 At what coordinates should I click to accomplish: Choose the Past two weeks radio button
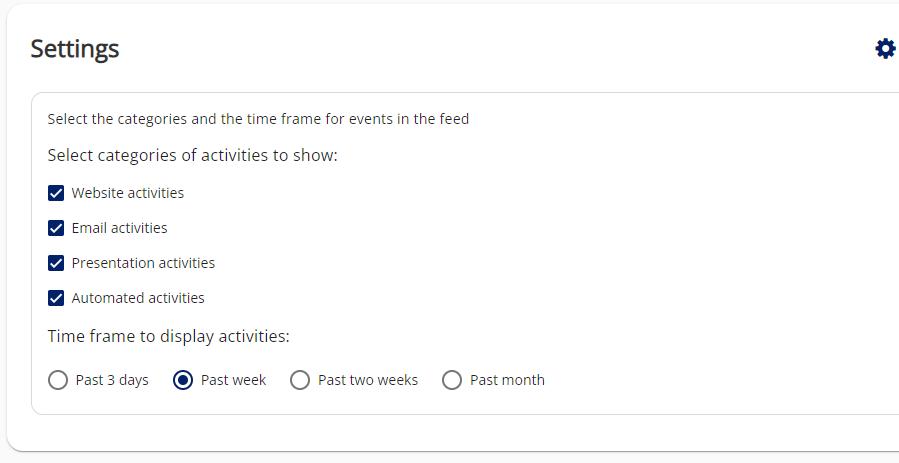300,380
